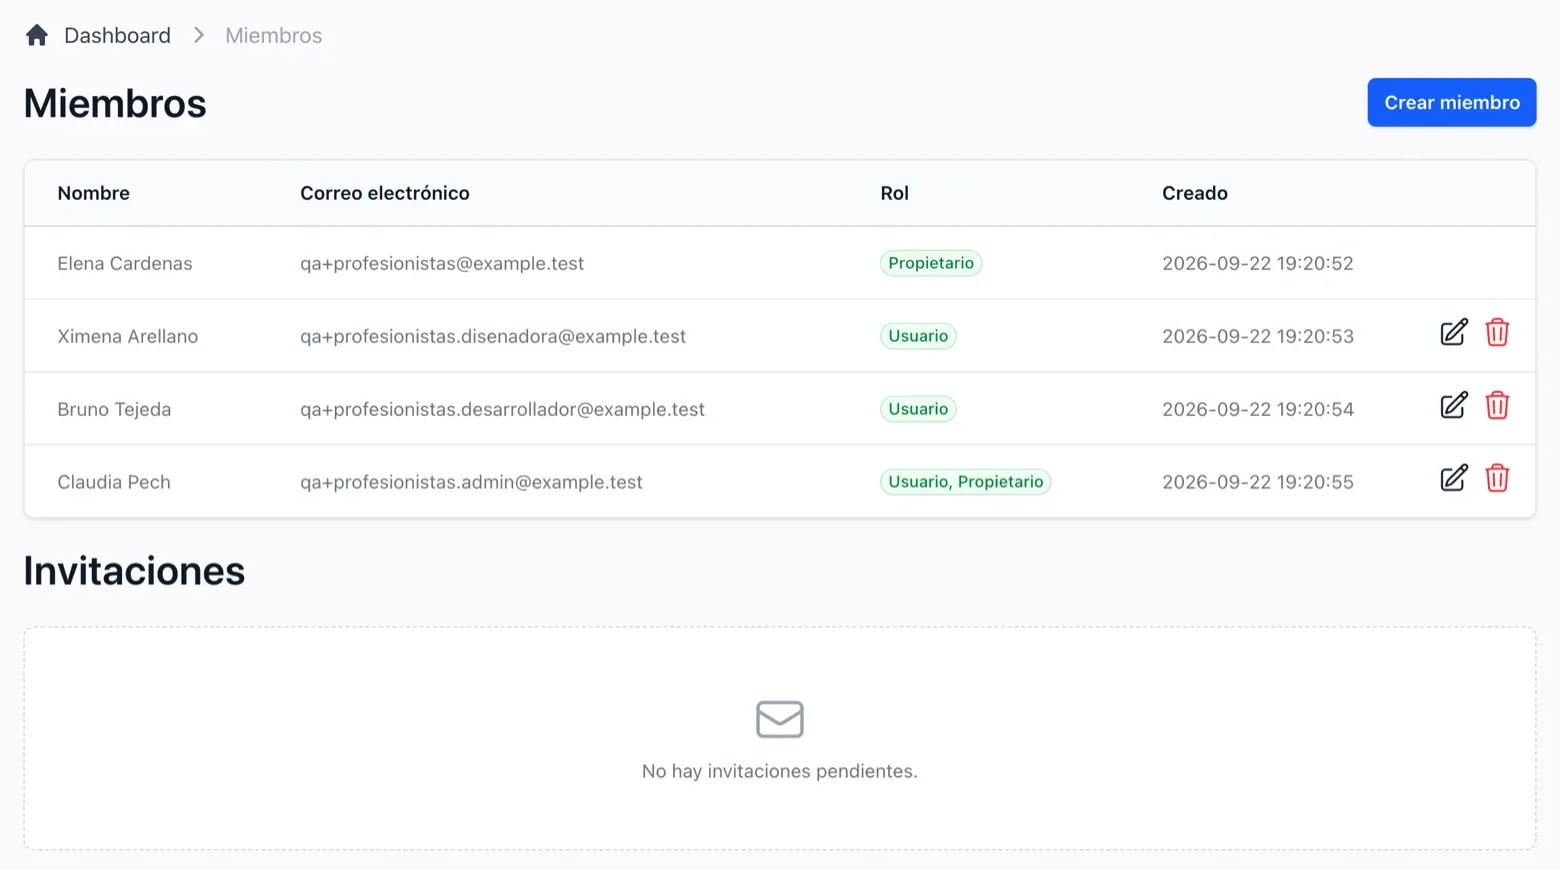
Task: Select the name Elena Cardenas
Action: tap(125, 263)
